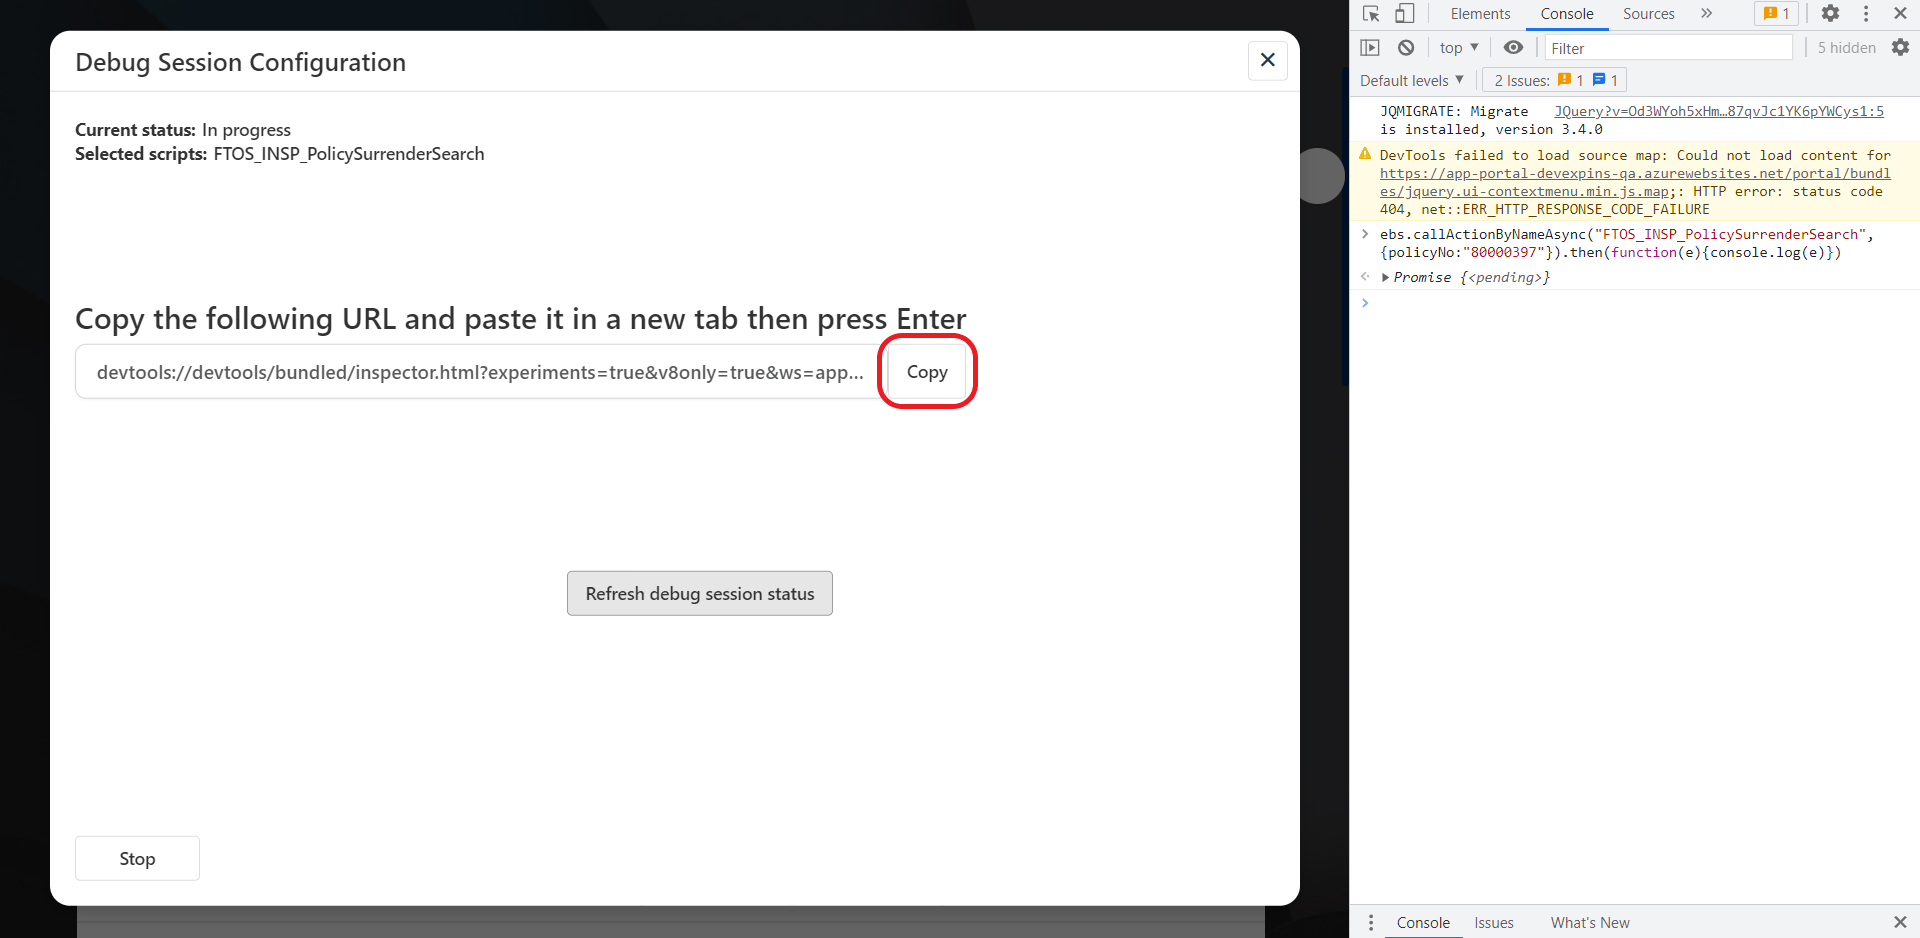
Task: Open DevTools main settings gear
Action: pos(1830,14)
